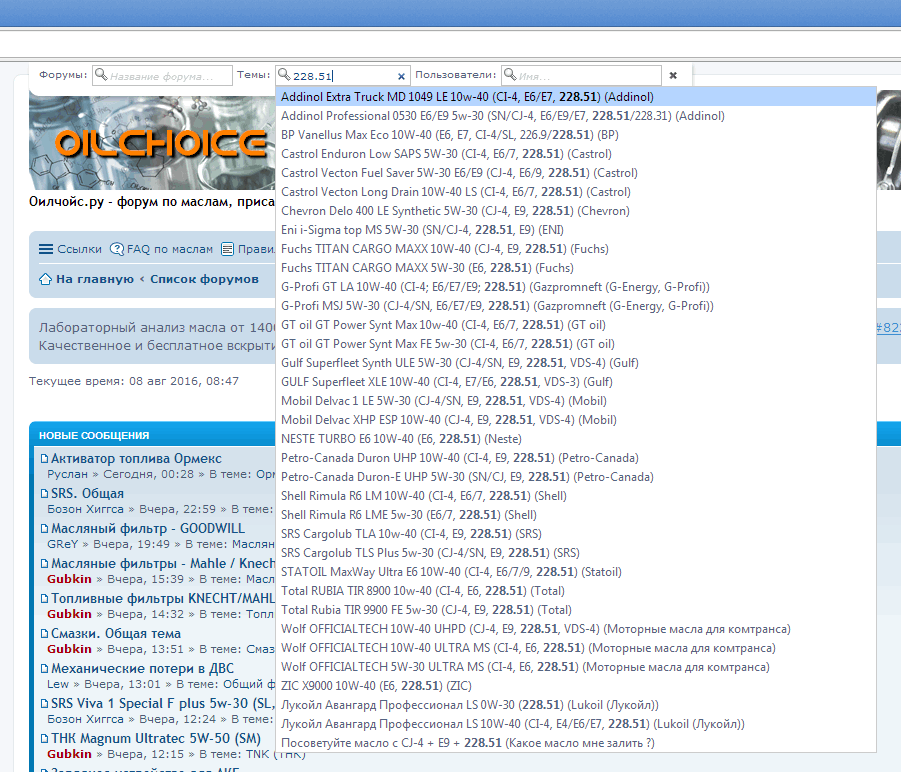Choose SRS Cargolub TLS Plus 5w-30
The image size is (901, 772).
(x=576, y=551)
